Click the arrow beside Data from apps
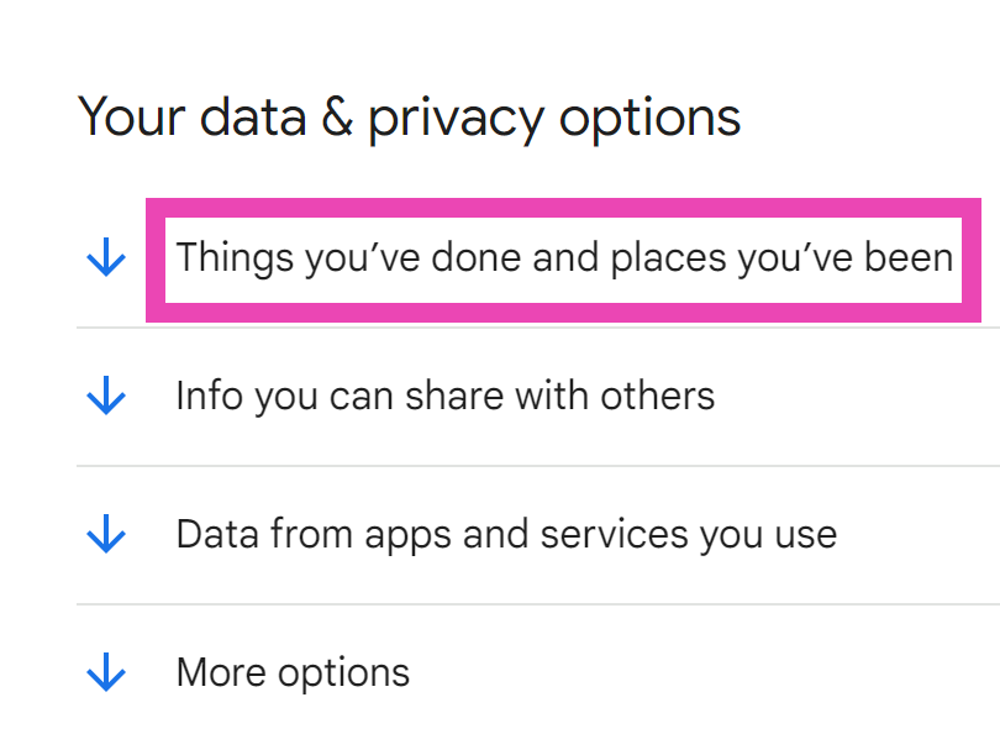Screen dimensions: 1000x755 [x=106, y=536]
